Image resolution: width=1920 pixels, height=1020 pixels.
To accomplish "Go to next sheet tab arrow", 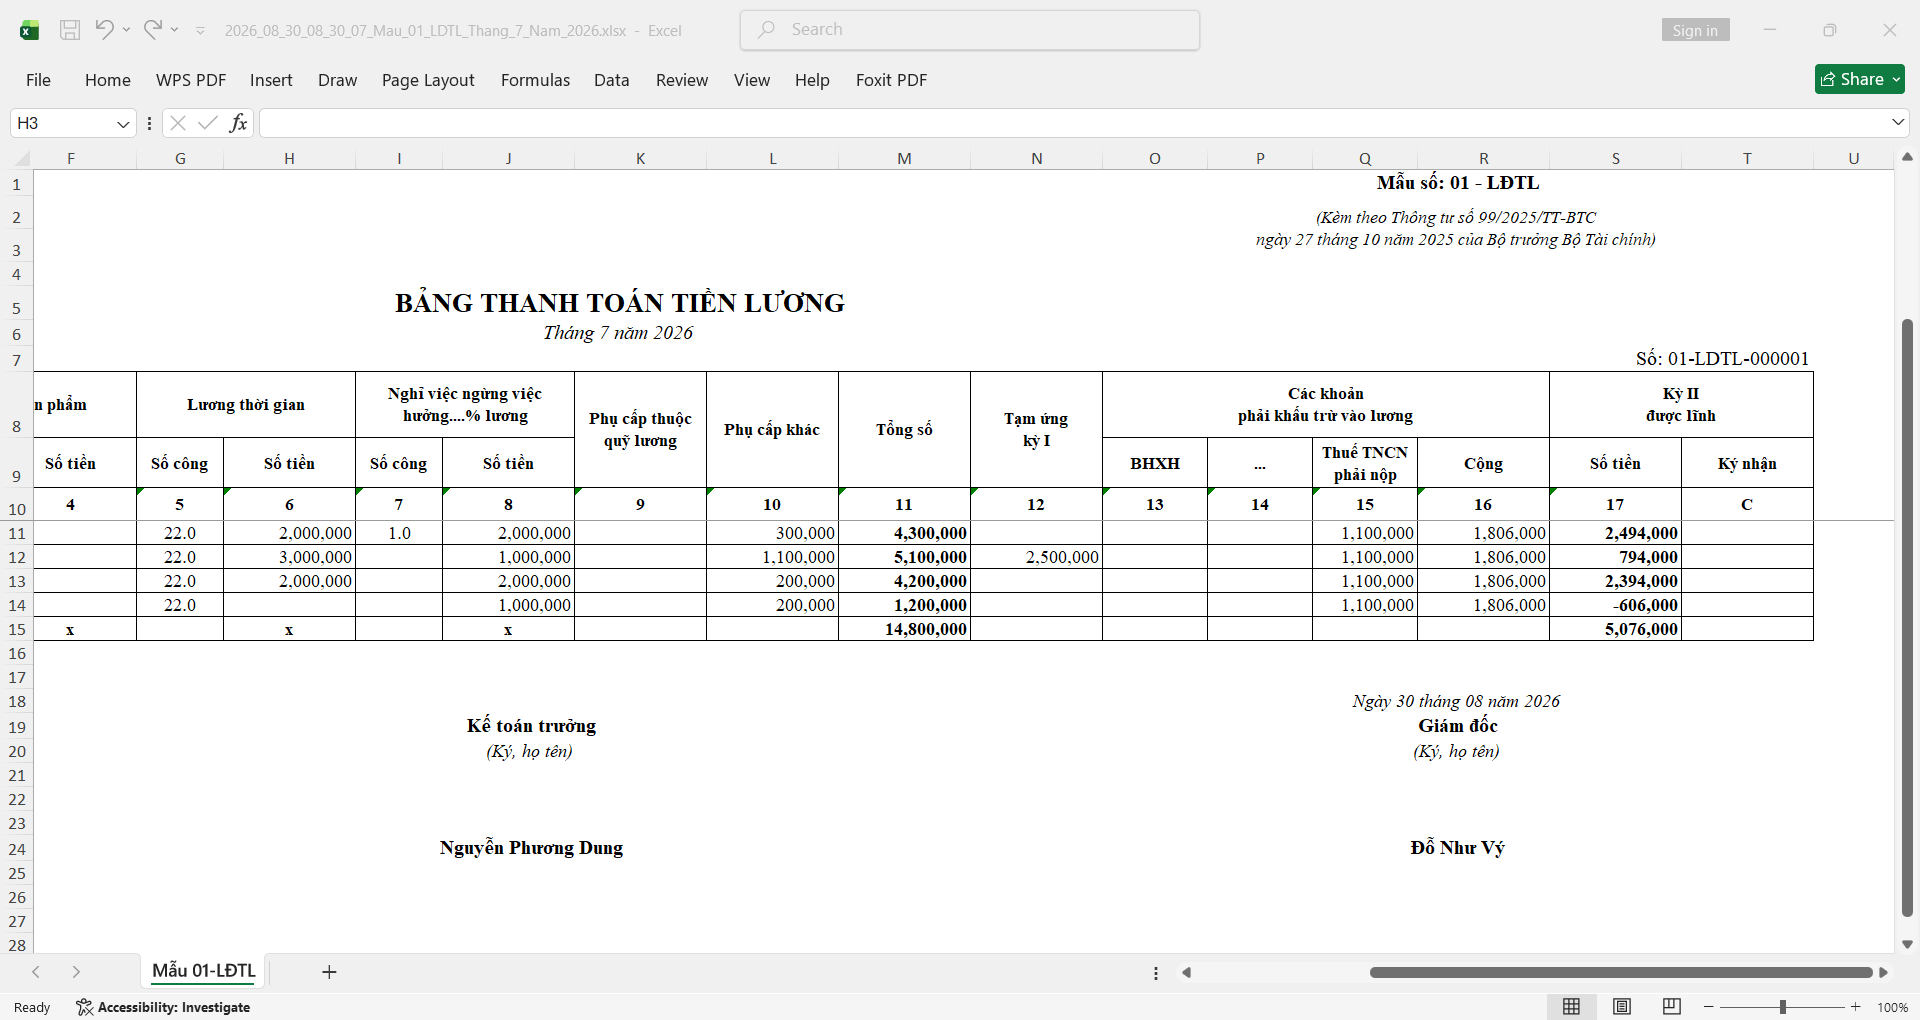I will (x=76, y=972).
